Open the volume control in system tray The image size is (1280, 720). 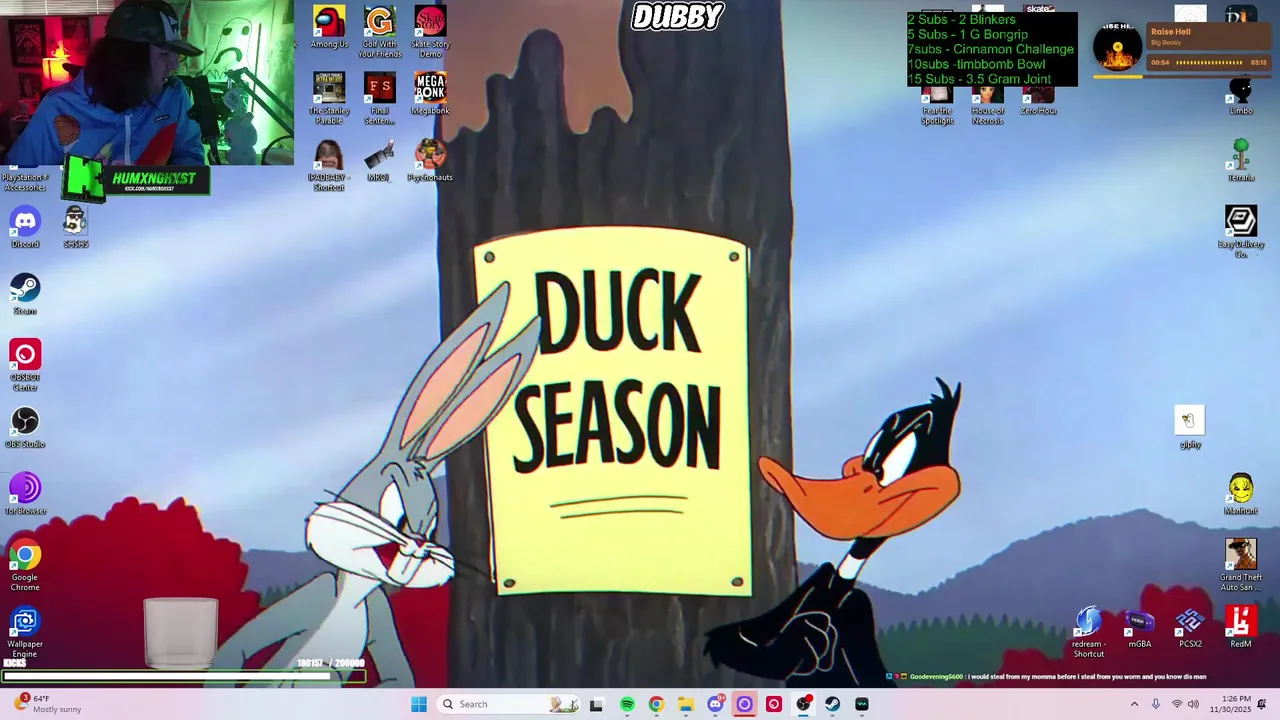coord(1193,704)
